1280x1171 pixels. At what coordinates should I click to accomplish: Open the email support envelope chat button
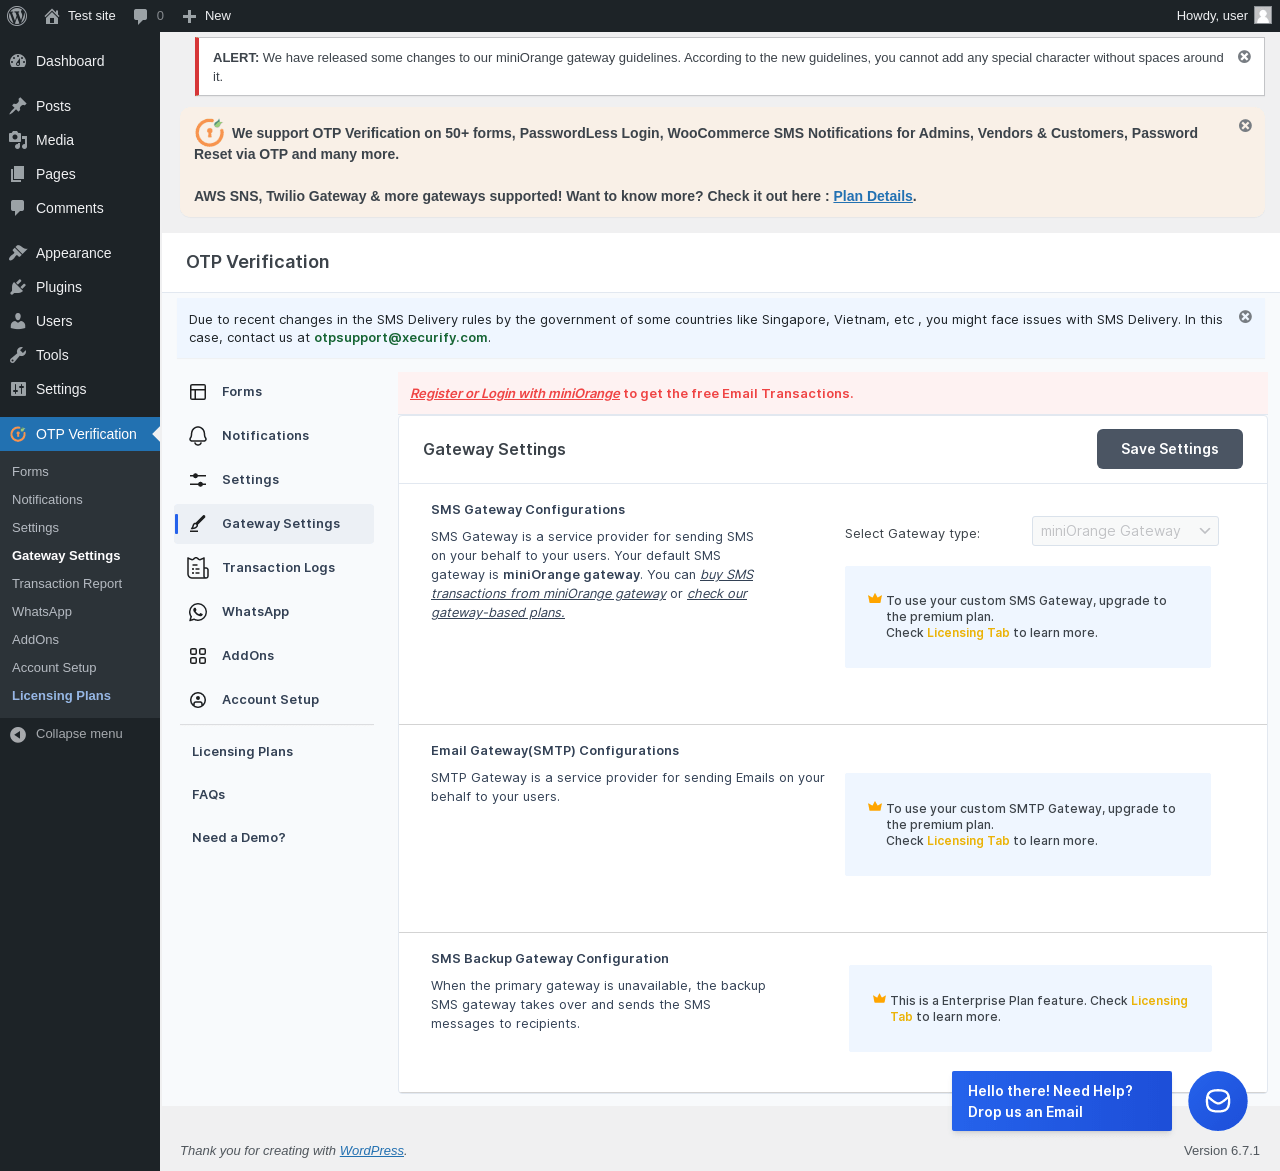(x=1218, y=1101)
